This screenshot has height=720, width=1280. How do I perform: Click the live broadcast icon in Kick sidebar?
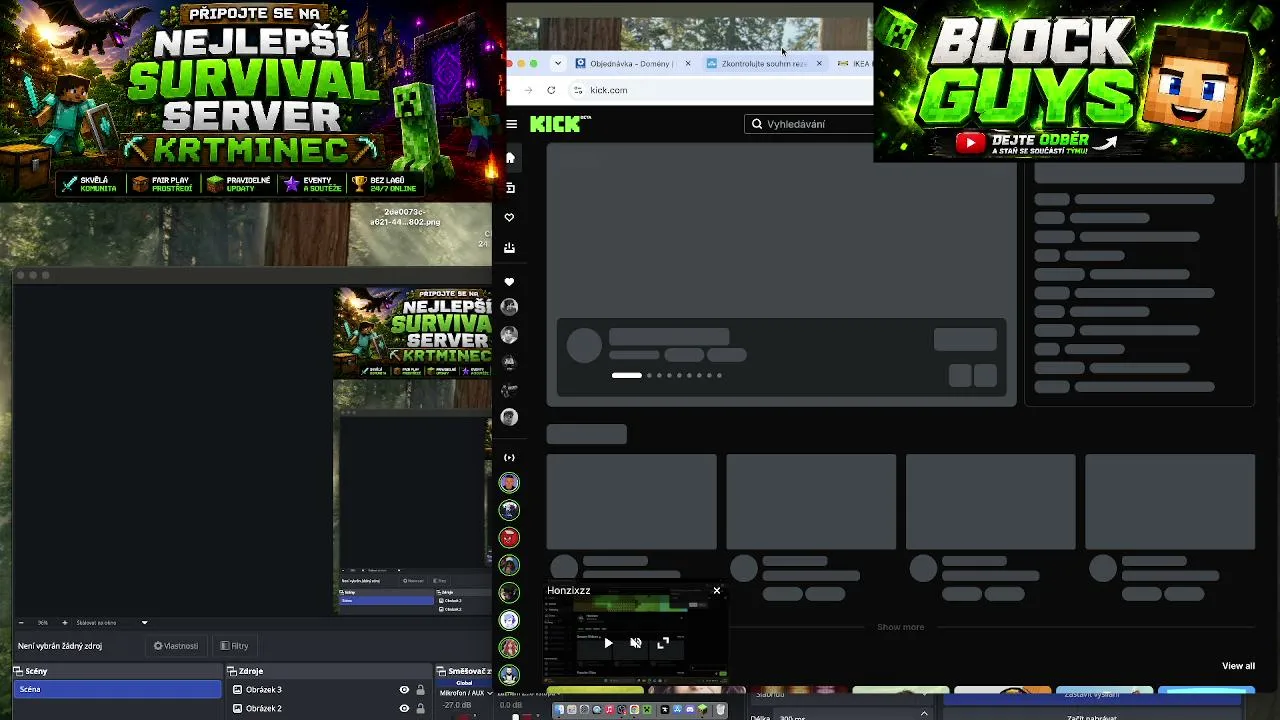pyautogui.click(x=509, y=457)
